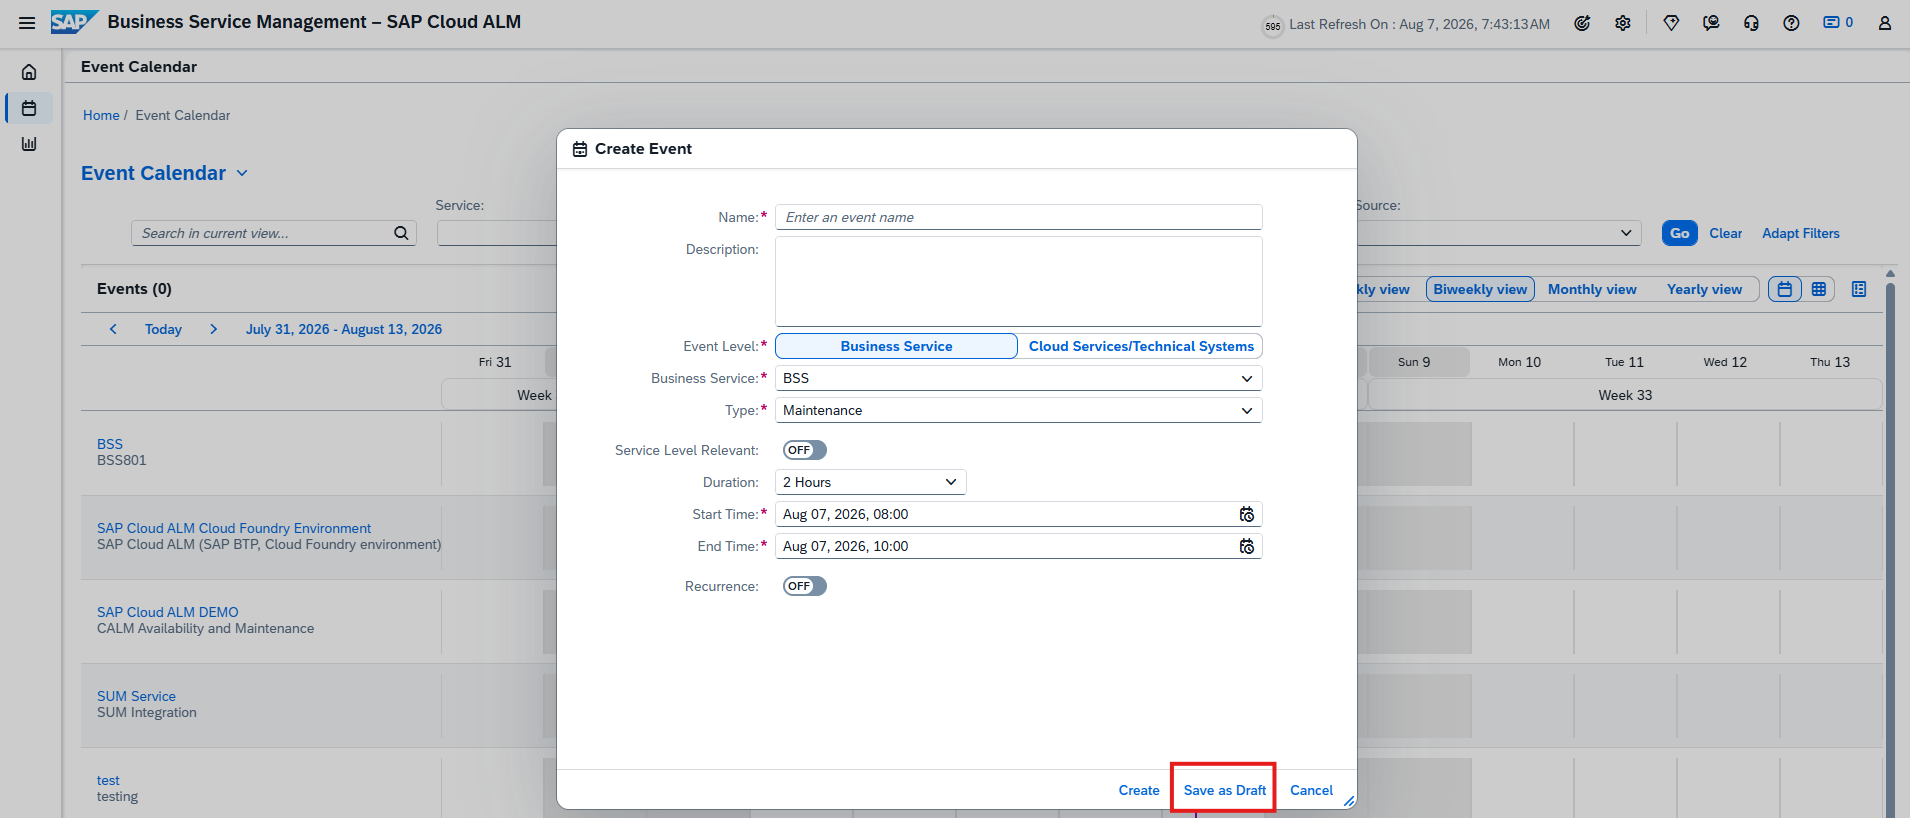Click the diamond icon in header
Image resolution: width=1910 pixels, height=818 pixels.
point(1671,23)
